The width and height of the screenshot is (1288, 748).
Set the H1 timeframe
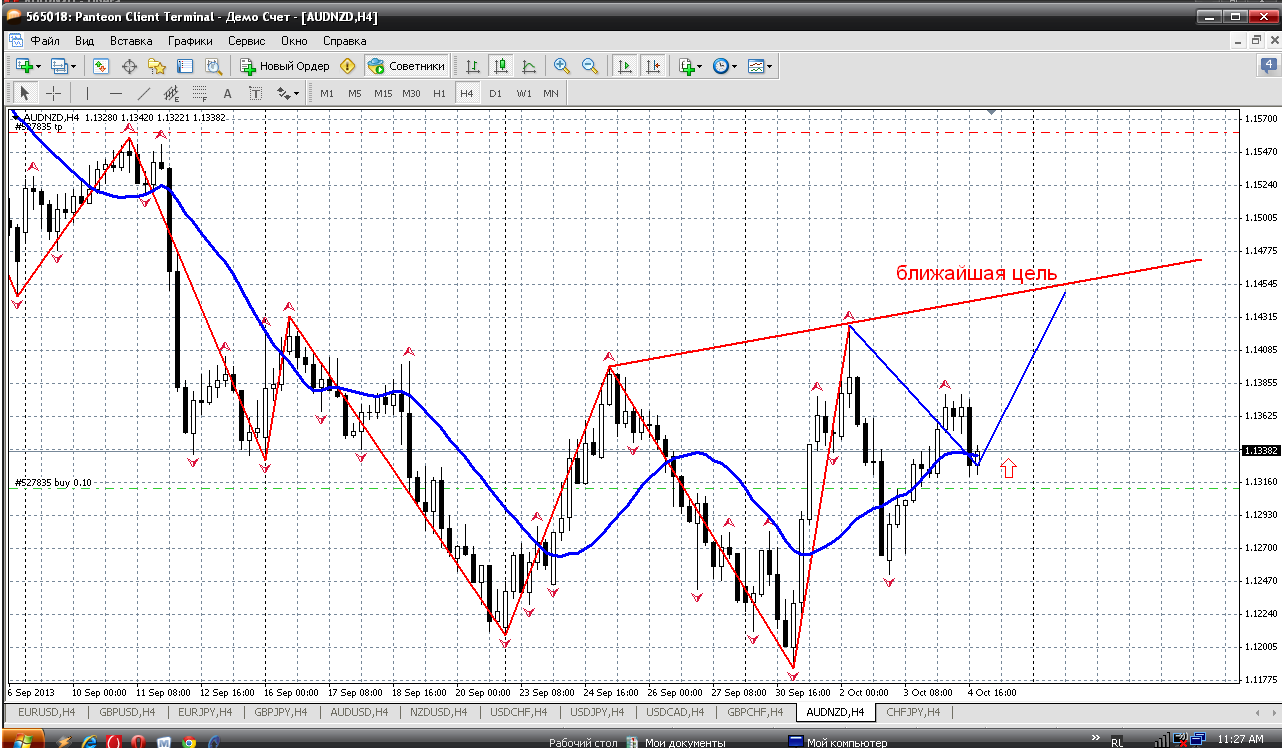[439, 93]
